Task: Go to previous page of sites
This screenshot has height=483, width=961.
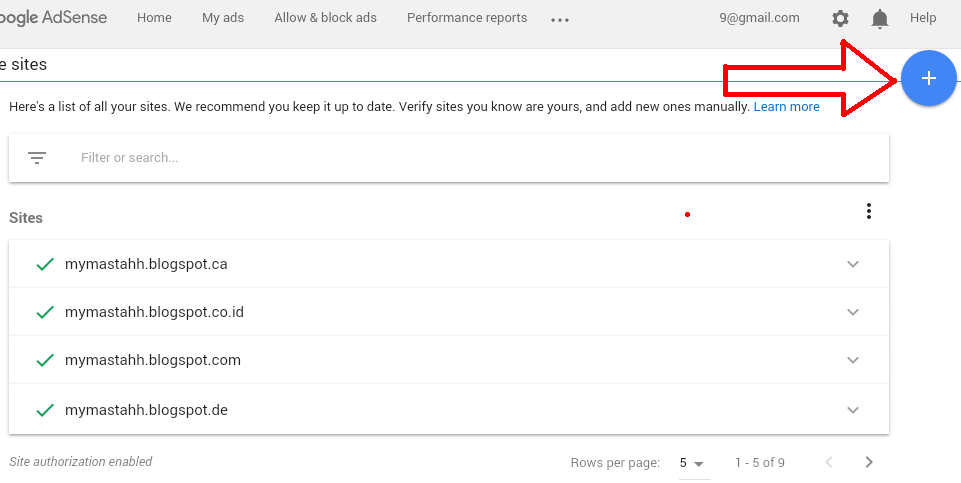Action: (x=828, y=462)
